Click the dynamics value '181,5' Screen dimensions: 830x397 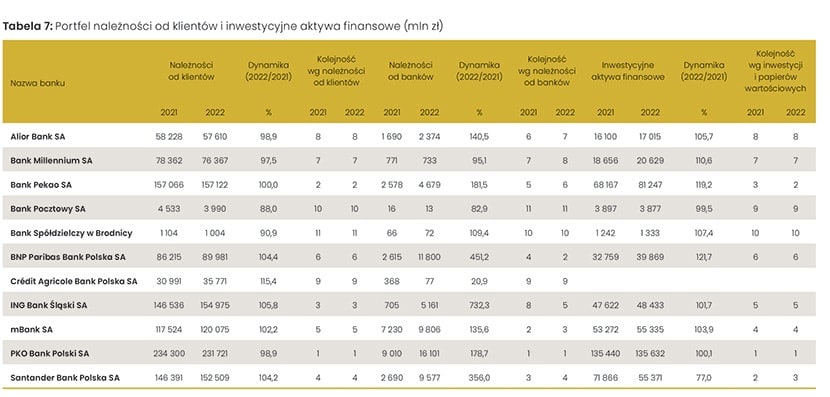pyautogui.click(x=479, y=185)
